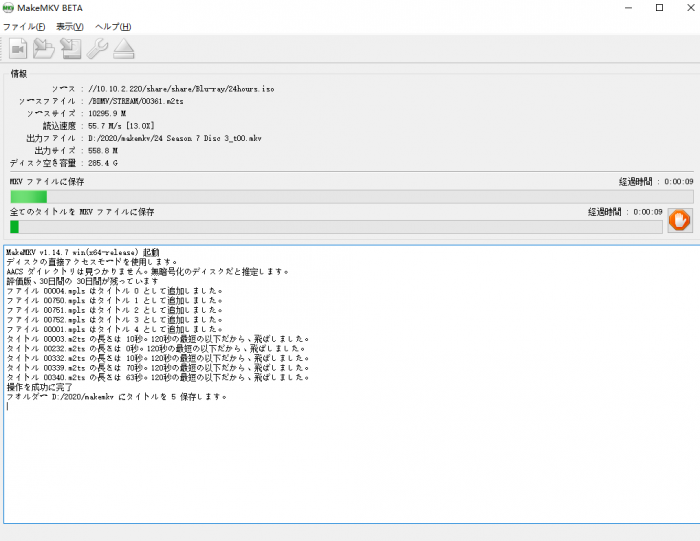Click the output size 558.8 M value

[103, 151]
